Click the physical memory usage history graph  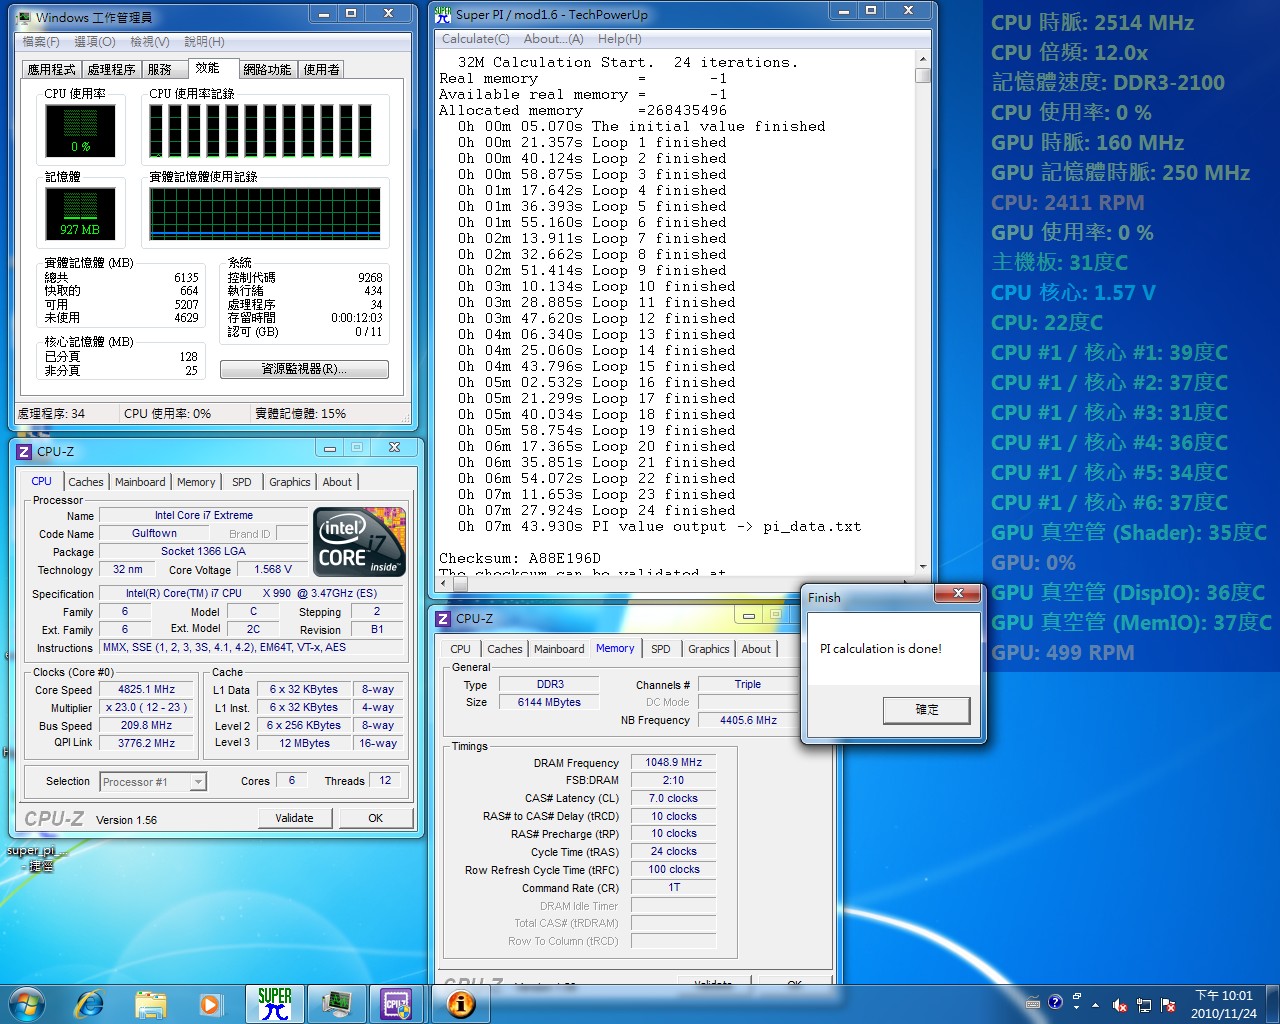click(x=265, y=214)
